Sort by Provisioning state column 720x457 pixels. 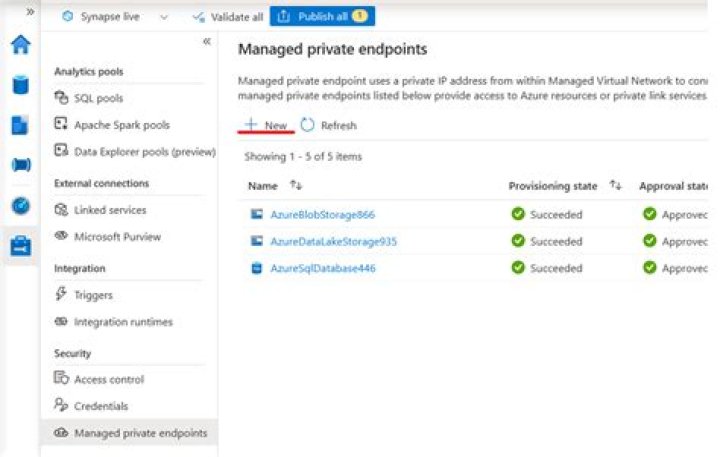(615, 186)
